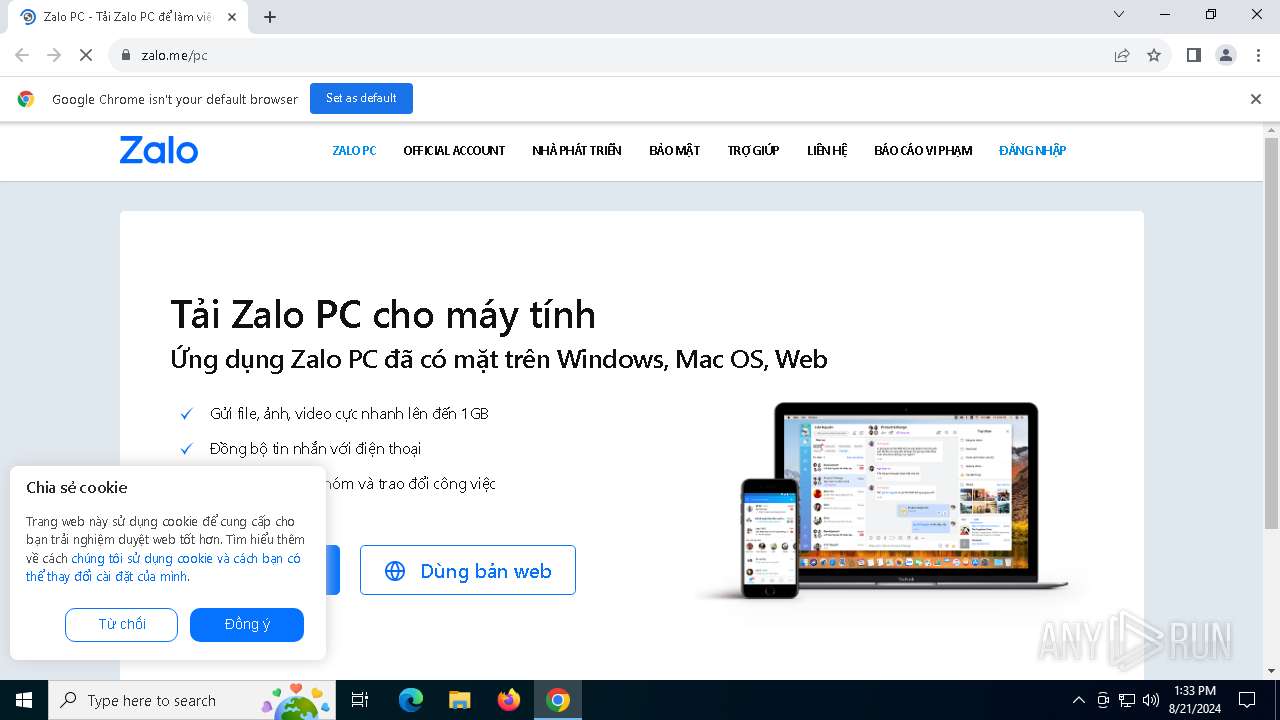Open NHÀ PHÁT TRIỂN menu item

577,150
